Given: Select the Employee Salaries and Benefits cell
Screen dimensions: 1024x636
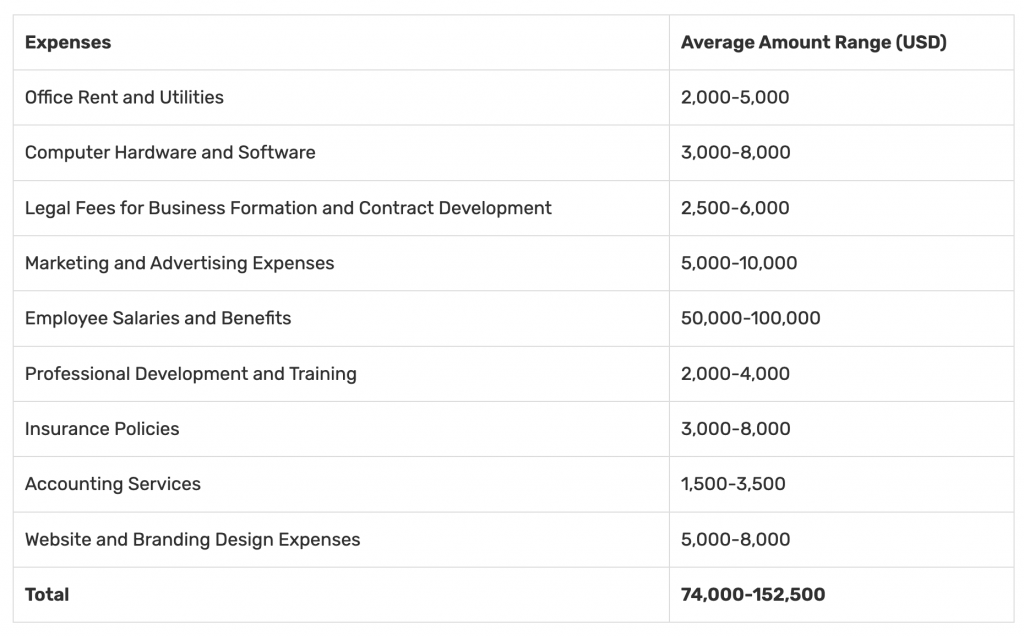Looking at the screenshot, I should click(x=158, y=319).
